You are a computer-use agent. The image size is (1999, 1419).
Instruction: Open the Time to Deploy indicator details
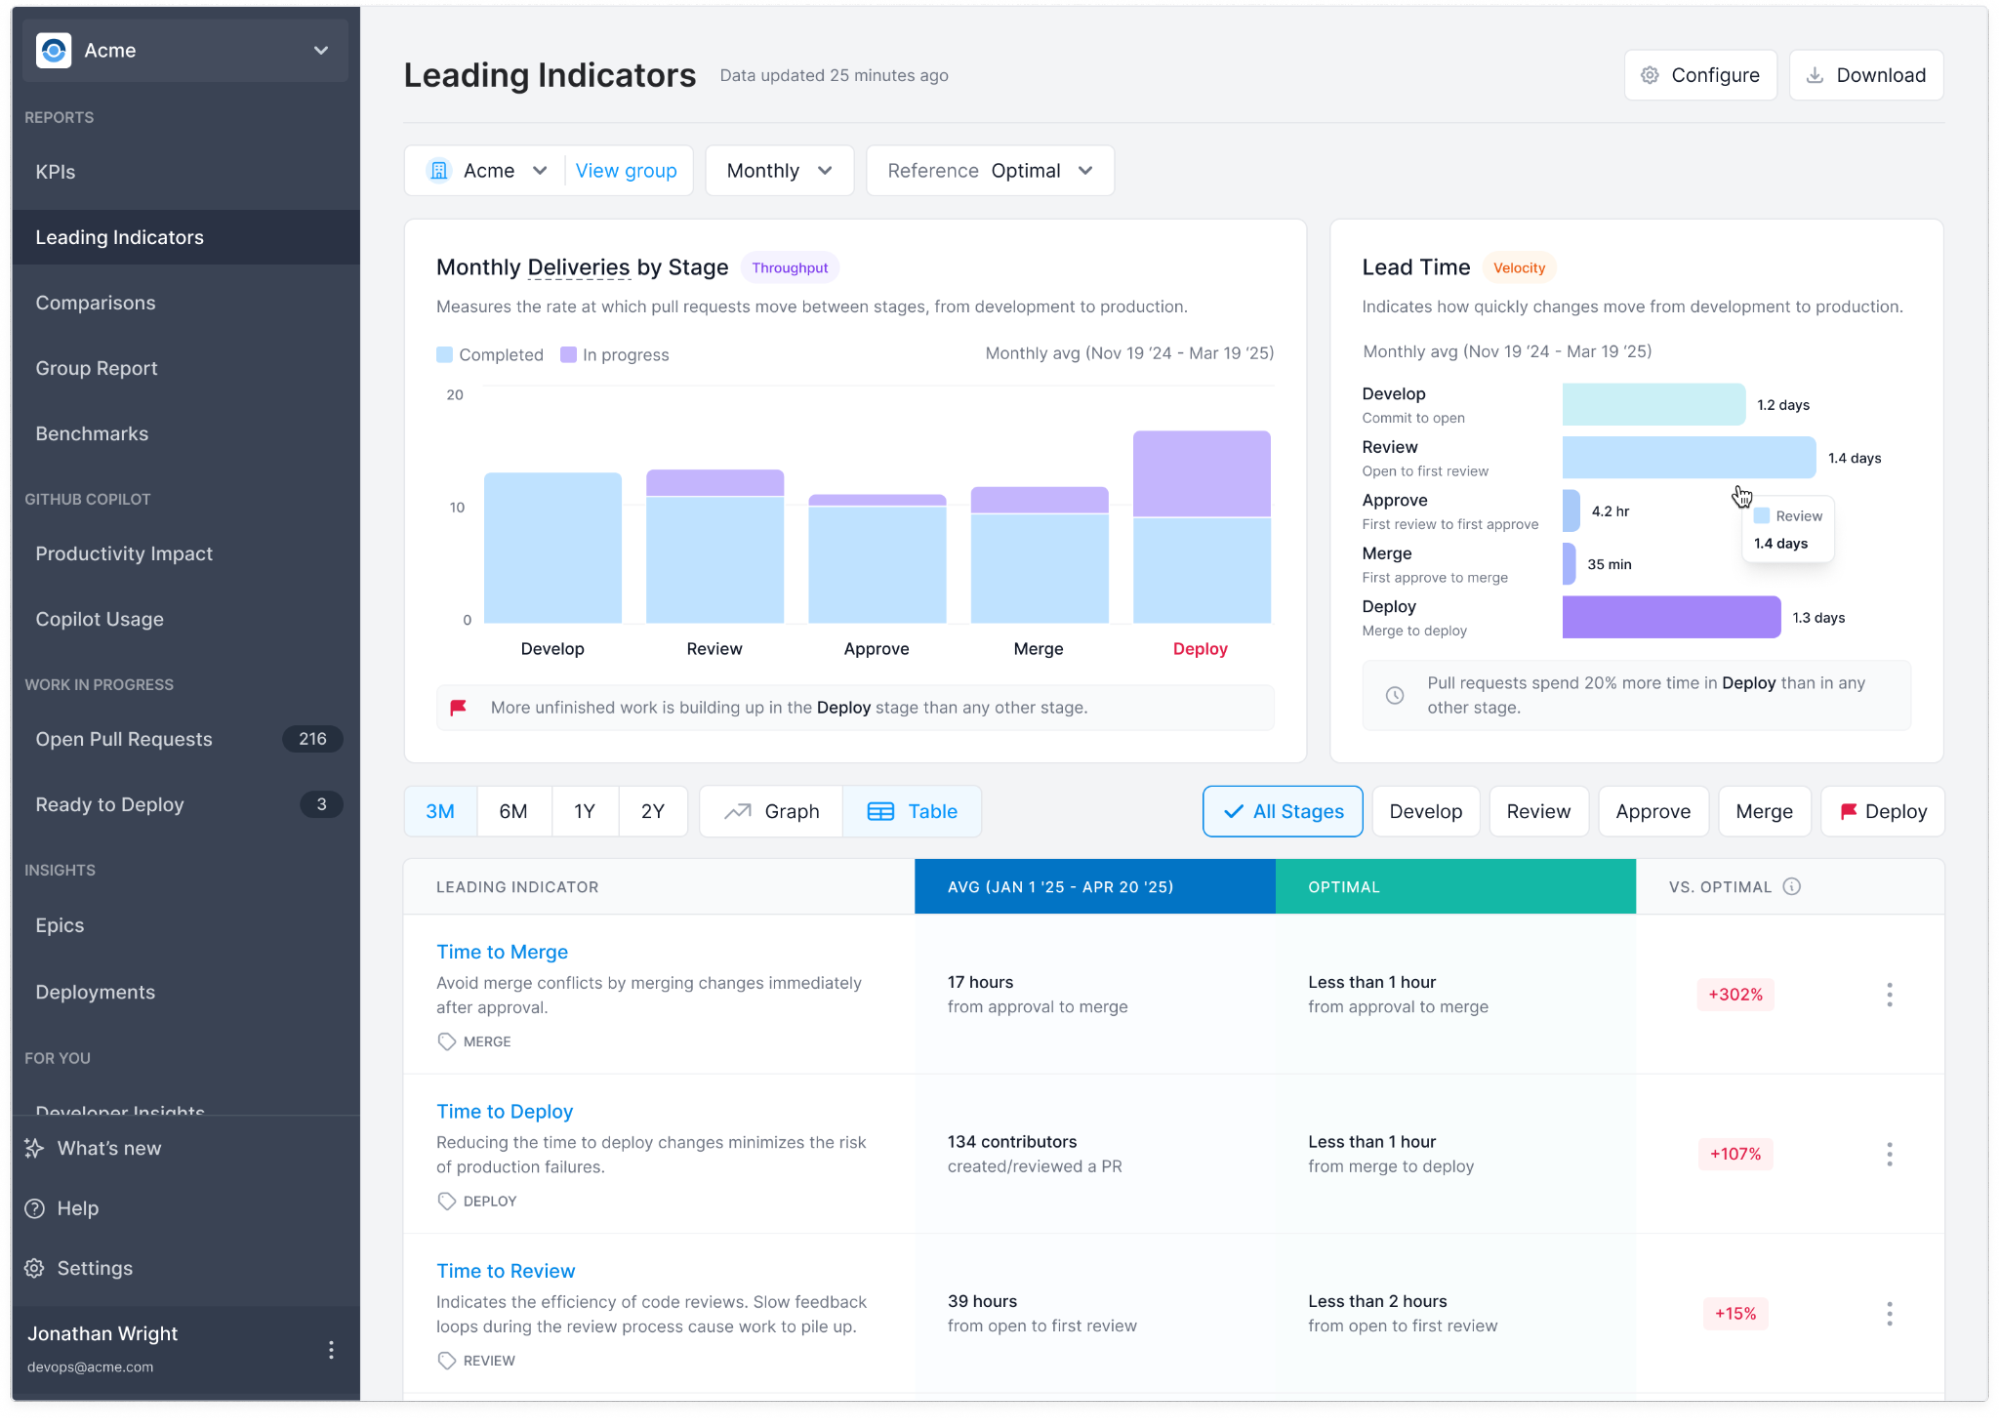coord(505,1111)
